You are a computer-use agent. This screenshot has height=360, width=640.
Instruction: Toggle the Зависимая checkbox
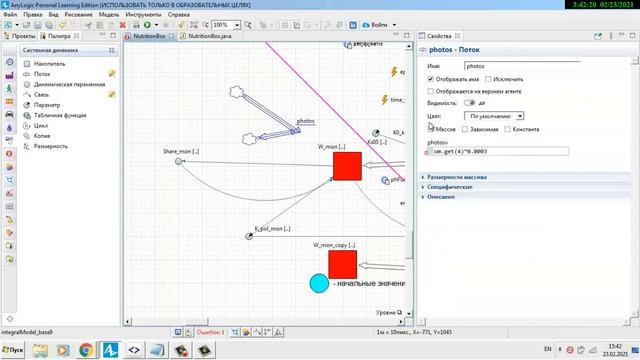464,129
